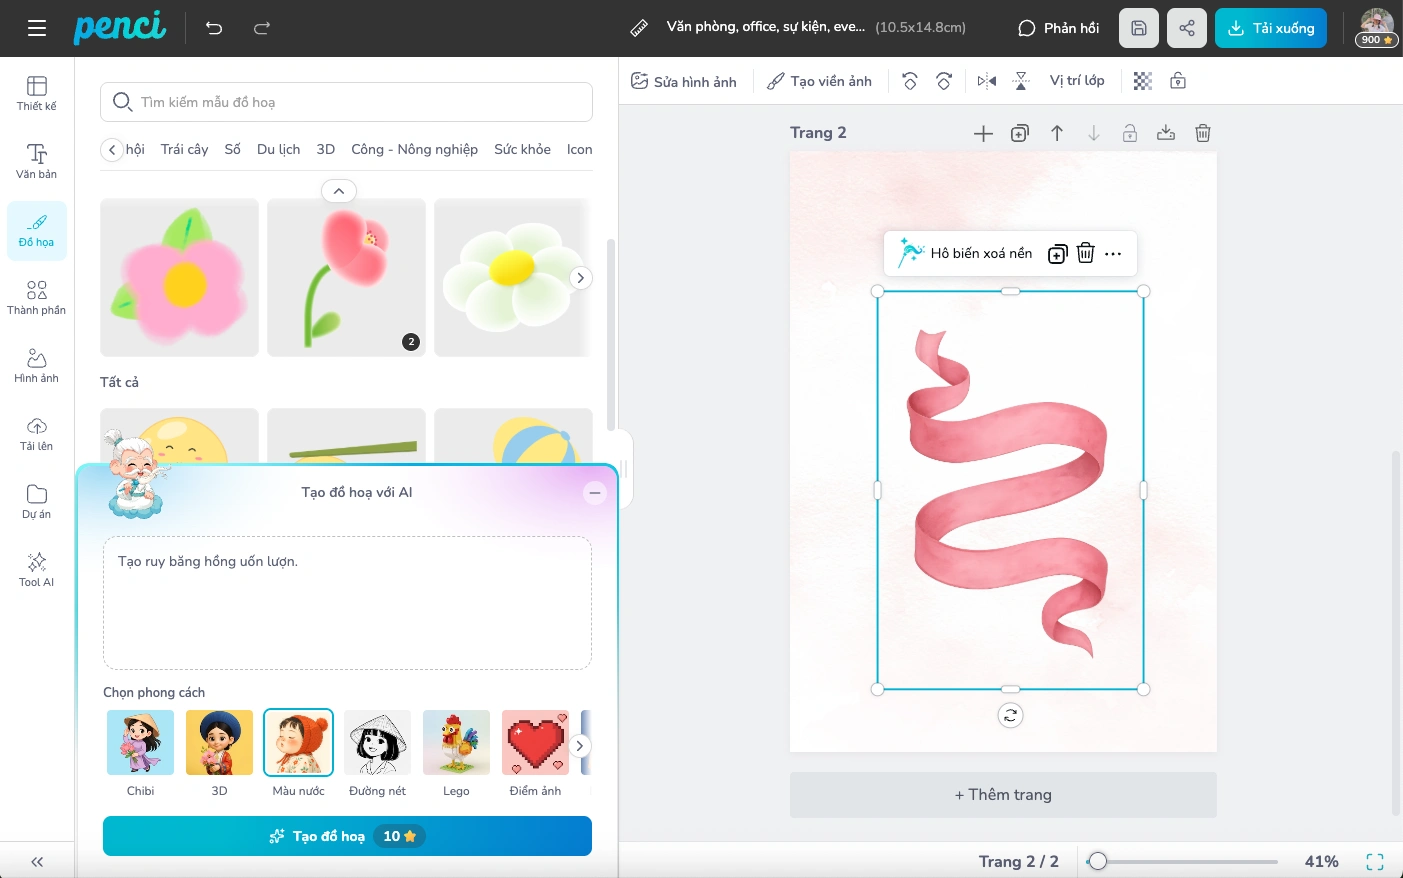
Task: Open the Dự án sidebar tab
Action: [37, 502]
